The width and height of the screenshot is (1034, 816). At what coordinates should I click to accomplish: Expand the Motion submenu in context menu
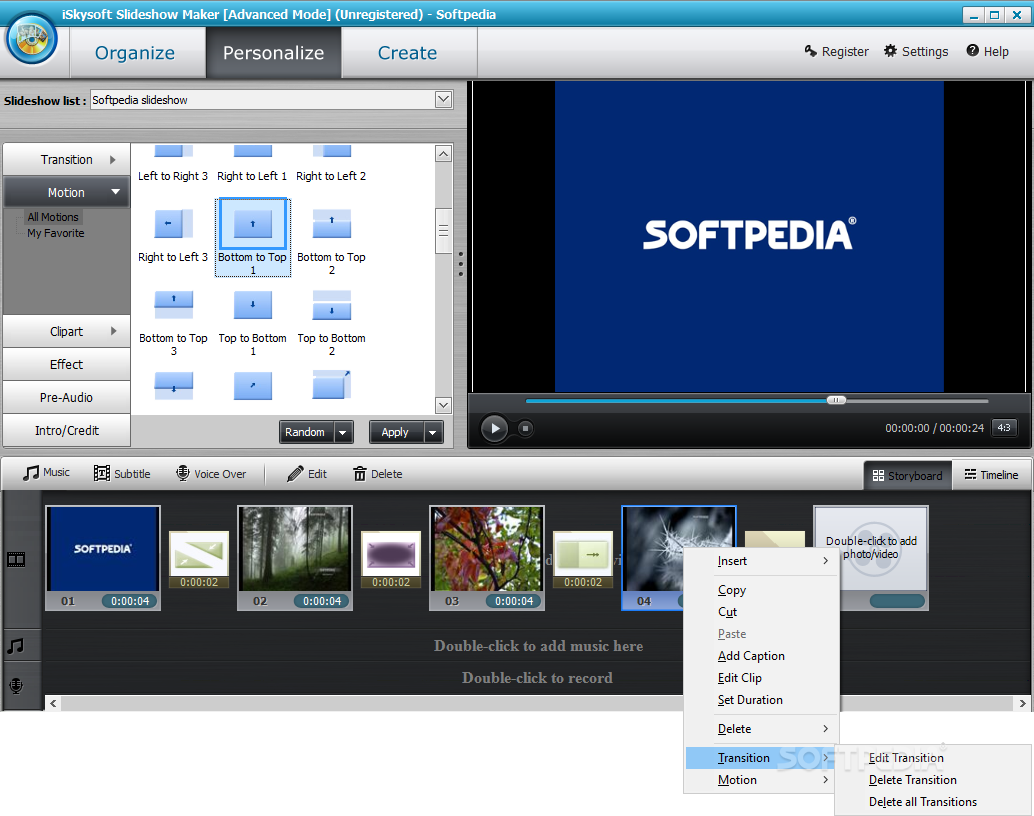coord(761,780)
